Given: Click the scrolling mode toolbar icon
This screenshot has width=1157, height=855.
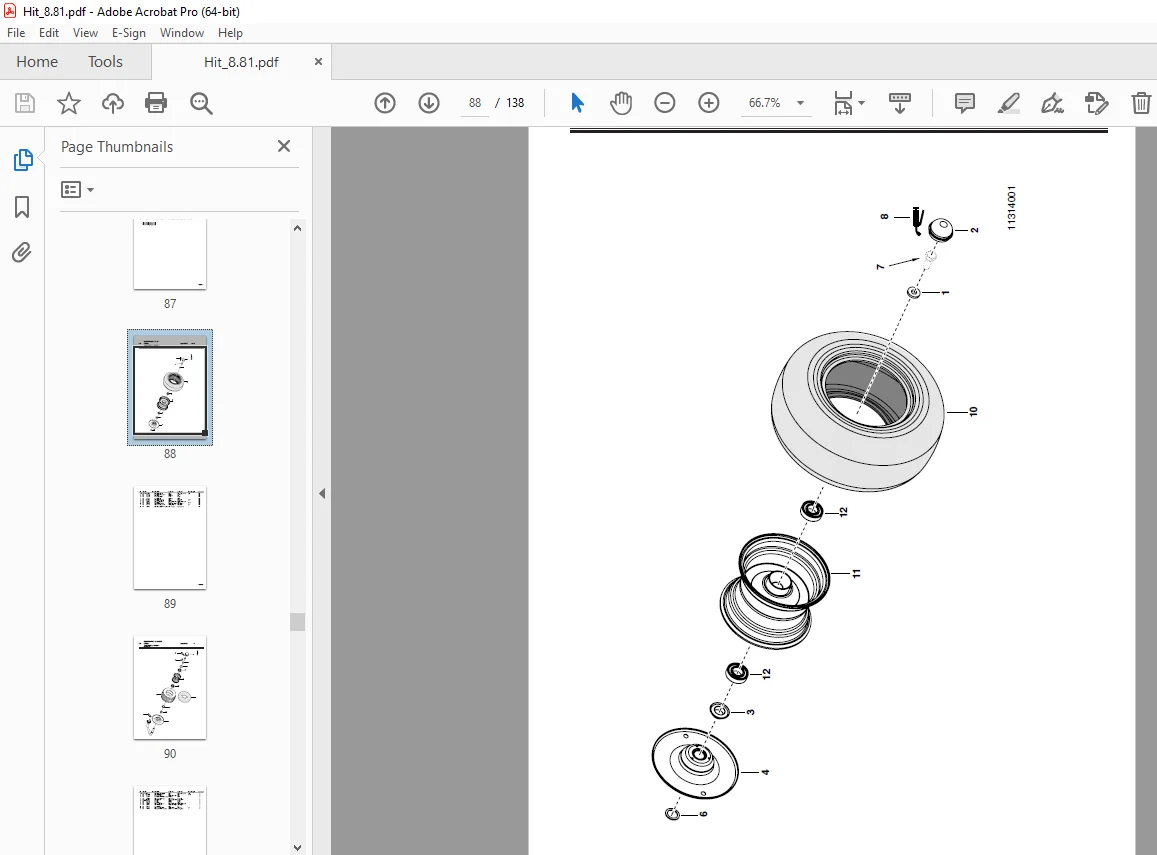Looking at the screenshot, I should (x=899, y=103).
